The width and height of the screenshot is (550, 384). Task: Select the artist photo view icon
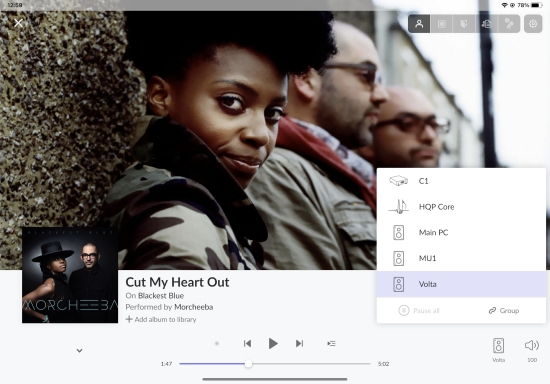coord(419,24)
